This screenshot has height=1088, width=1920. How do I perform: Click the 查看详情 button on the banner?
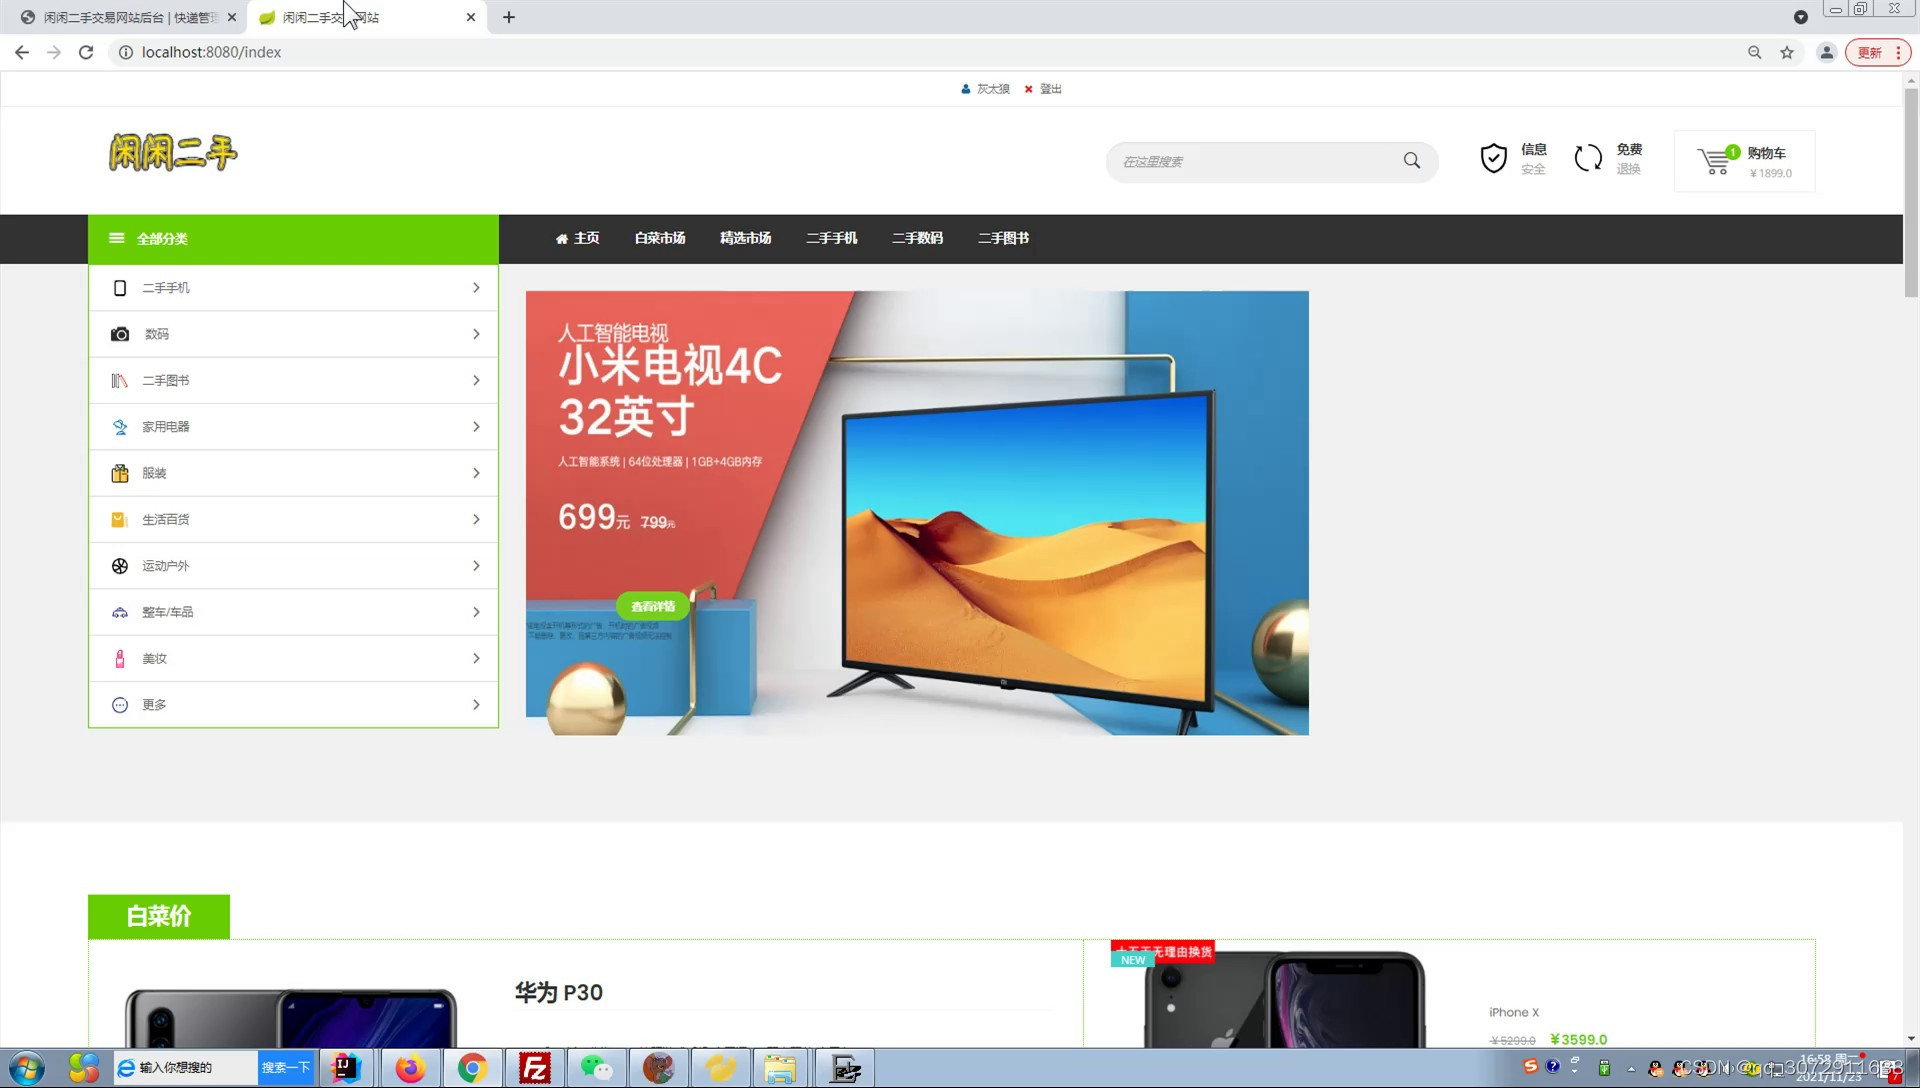coord(653,606)
